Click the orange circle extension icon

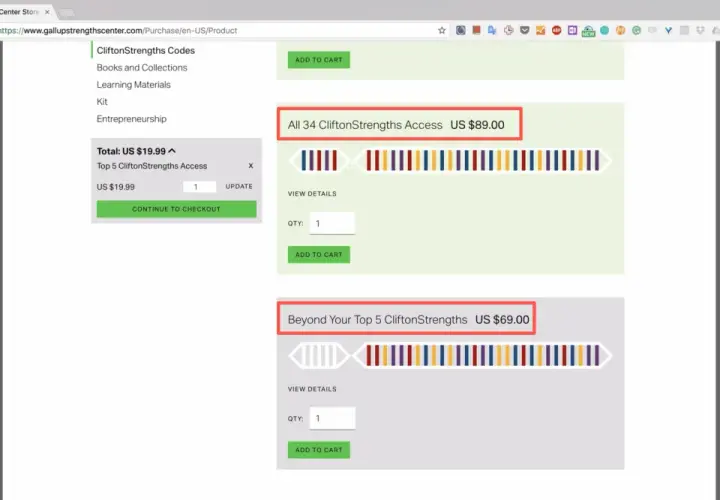[x=620, y=30]
